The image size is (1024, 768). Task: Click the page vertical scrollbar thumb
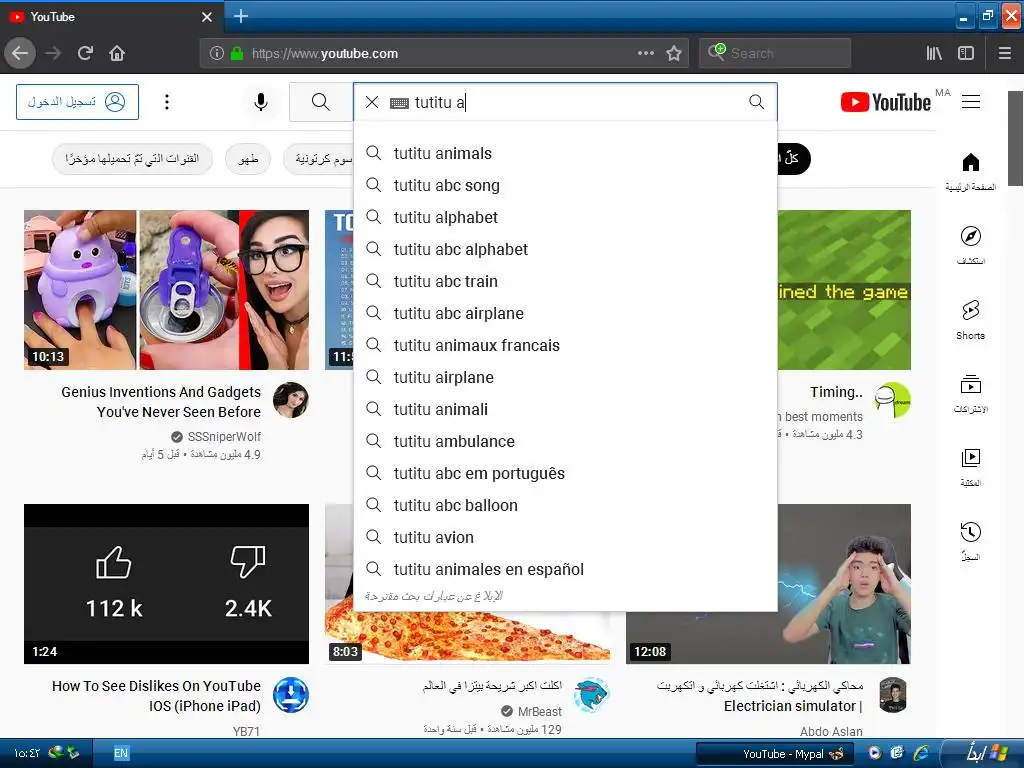(x=1016, y=138)
